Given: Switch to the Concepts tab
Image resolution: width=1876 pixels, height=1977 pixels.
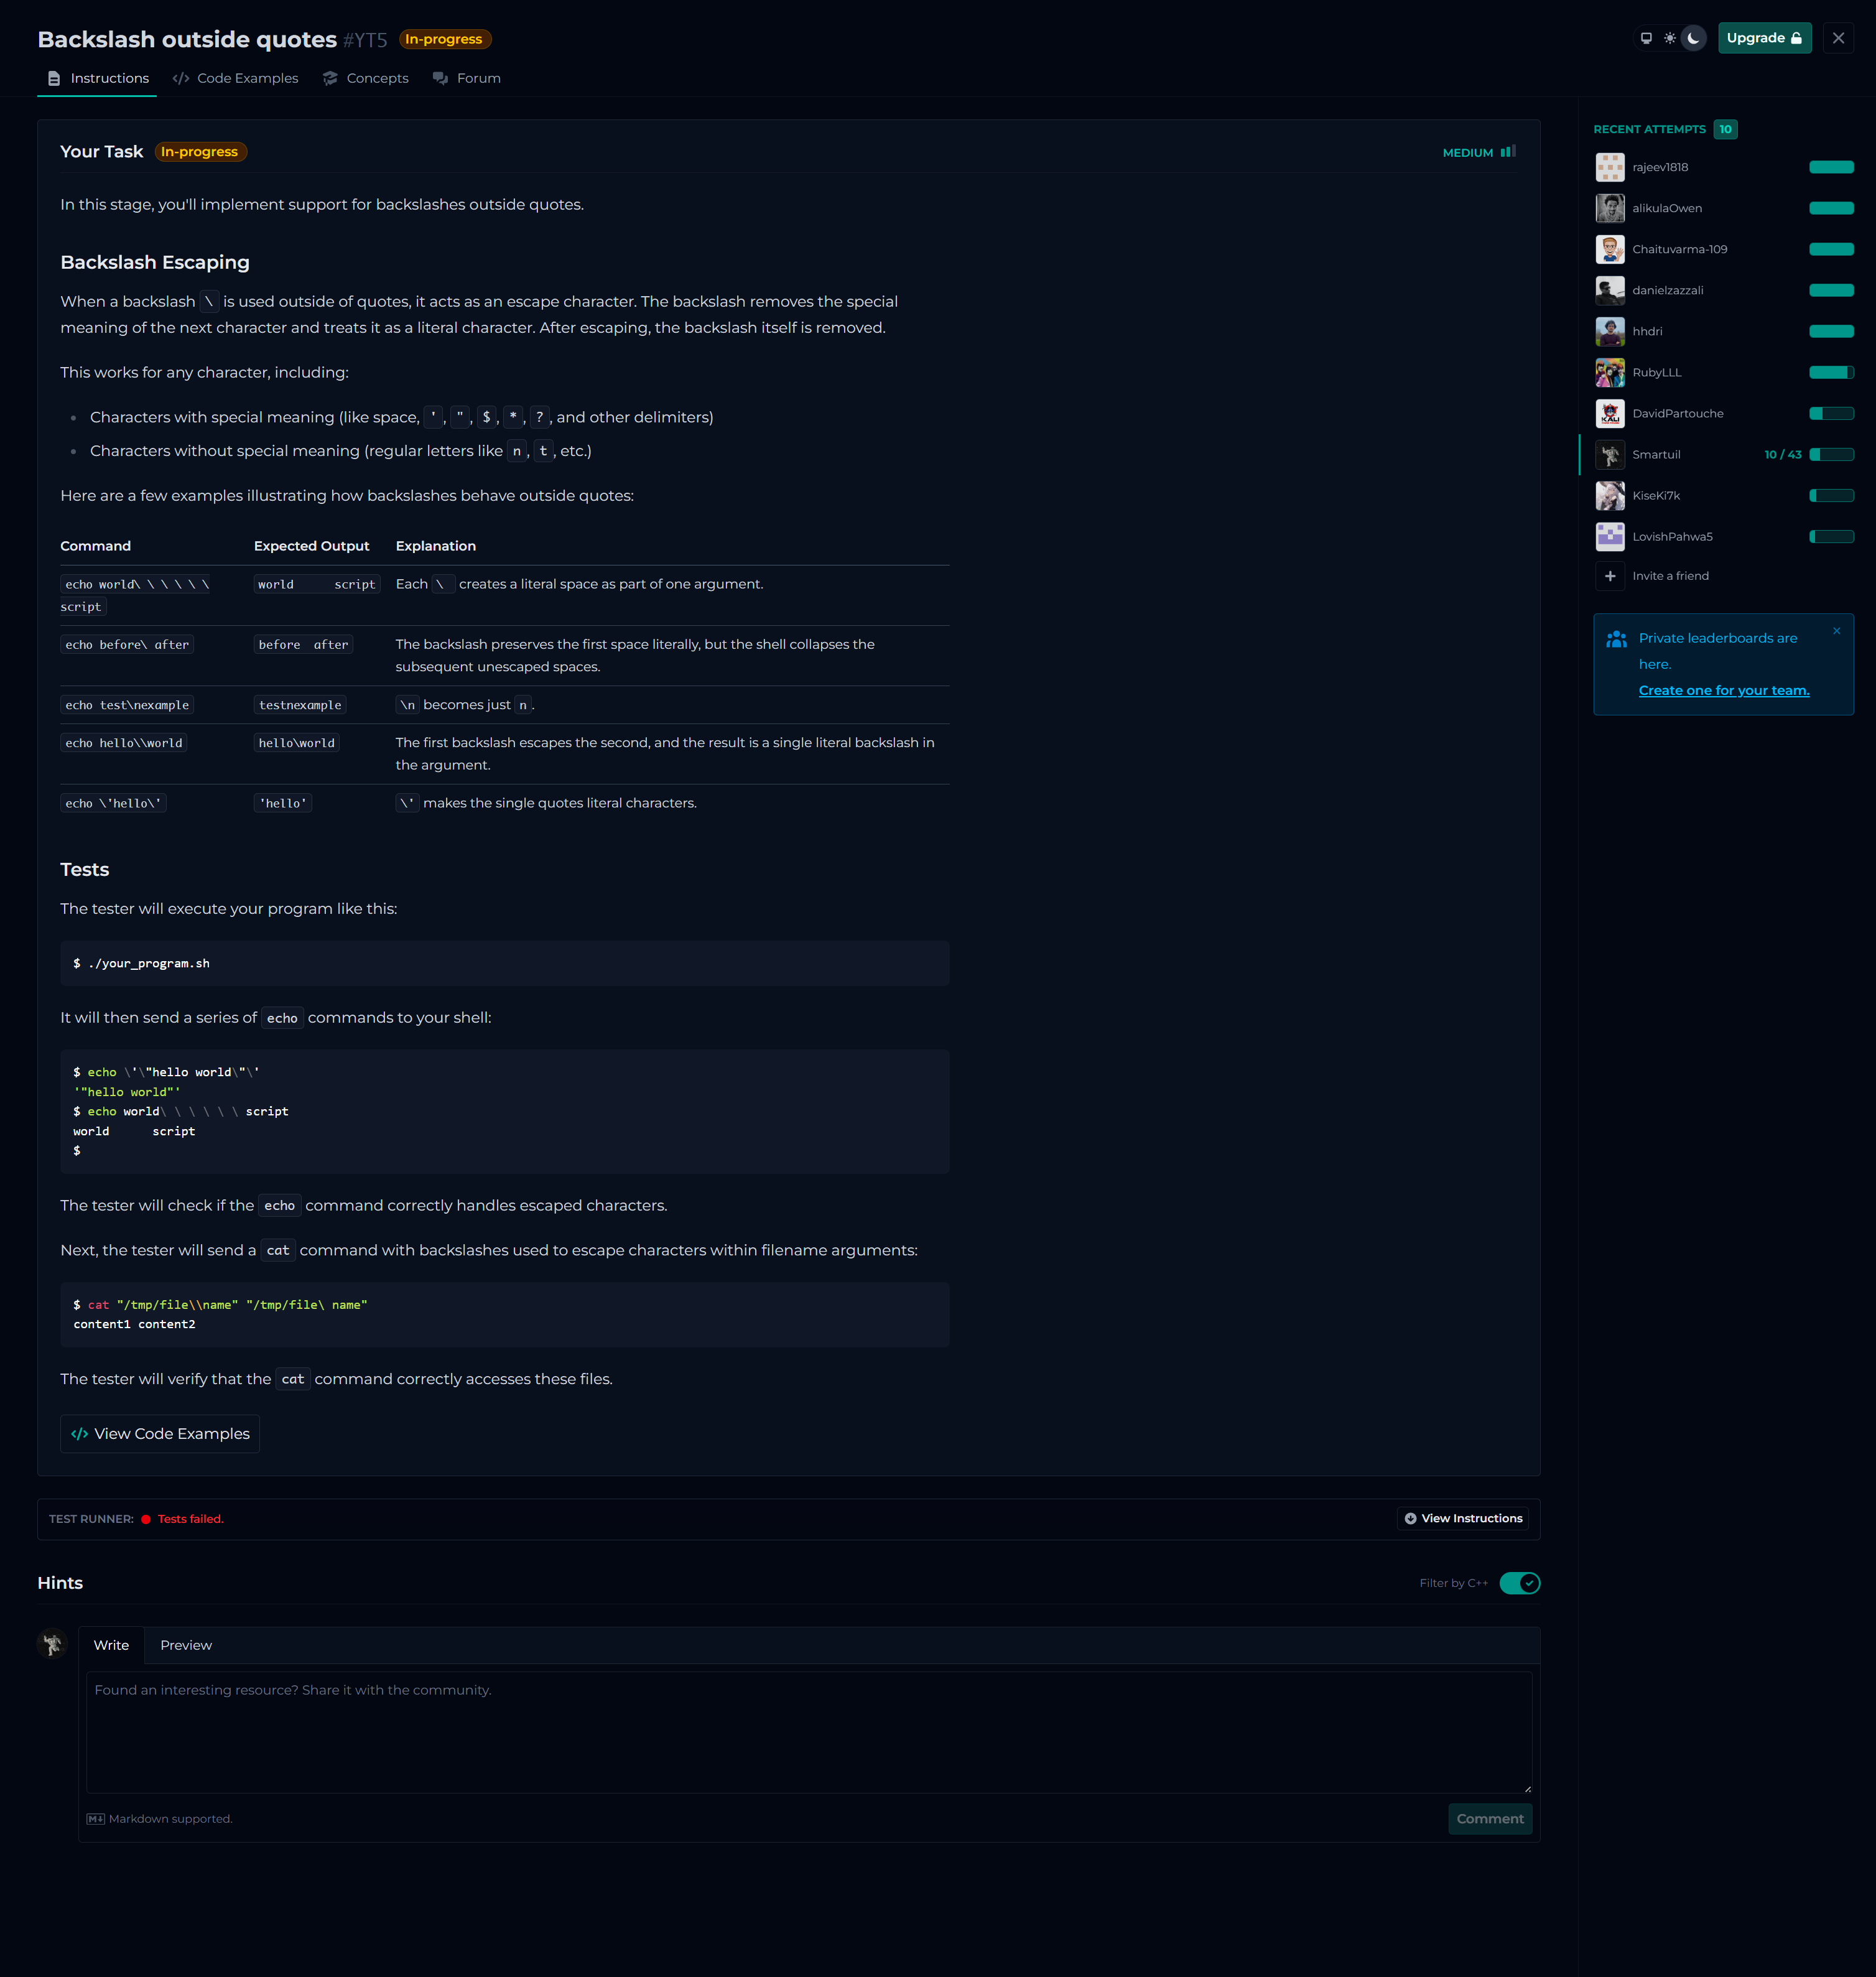Looking at the screenshot, I should tap(366, 78).
